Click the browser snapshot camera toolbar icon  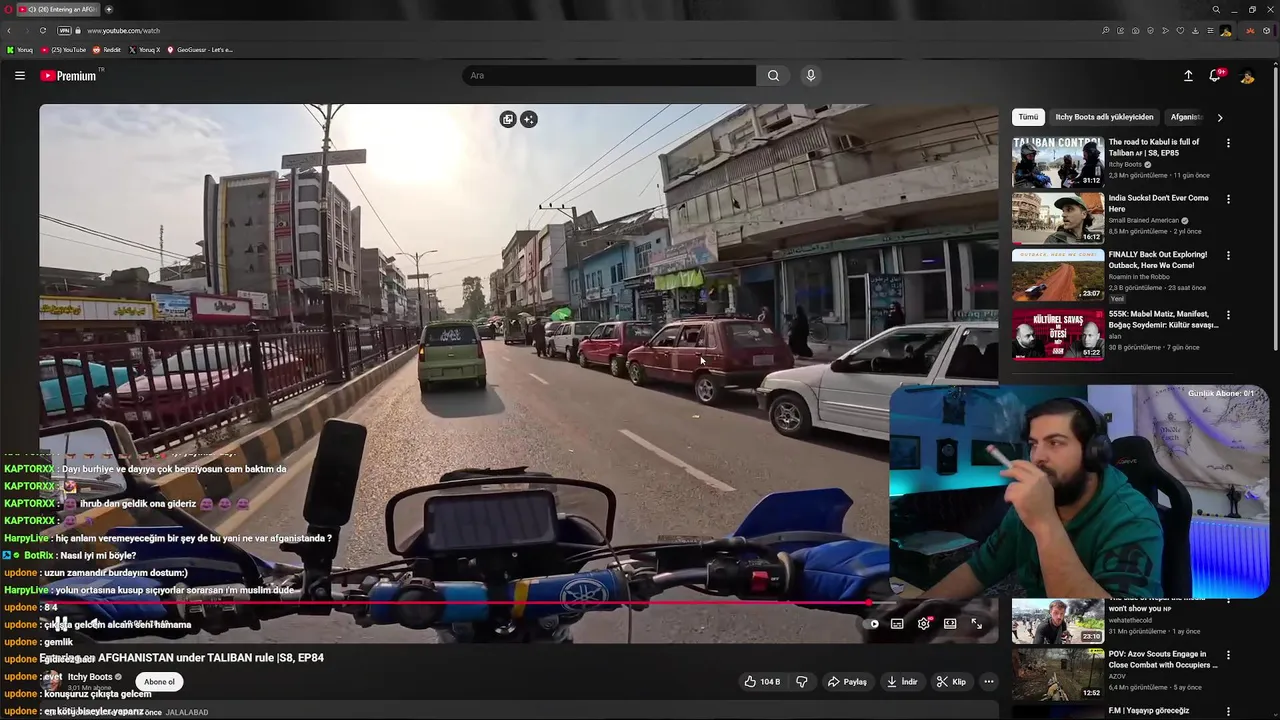point(1135,30)
